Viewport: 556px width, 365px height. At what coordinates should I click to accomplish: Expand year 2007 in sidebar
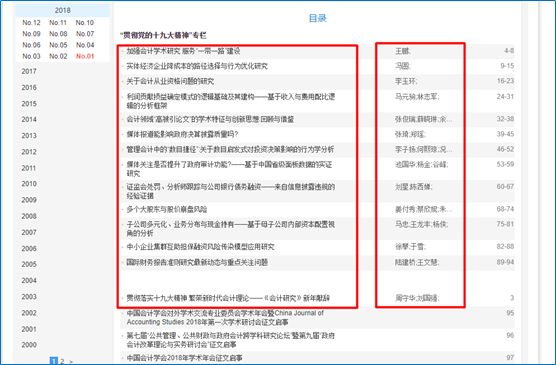coord(29,232)
